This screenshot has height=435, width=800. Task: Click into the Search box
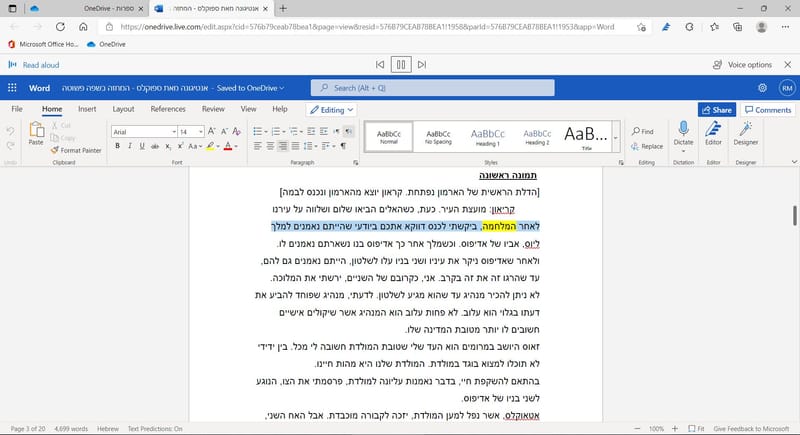[x=432, y=88]
